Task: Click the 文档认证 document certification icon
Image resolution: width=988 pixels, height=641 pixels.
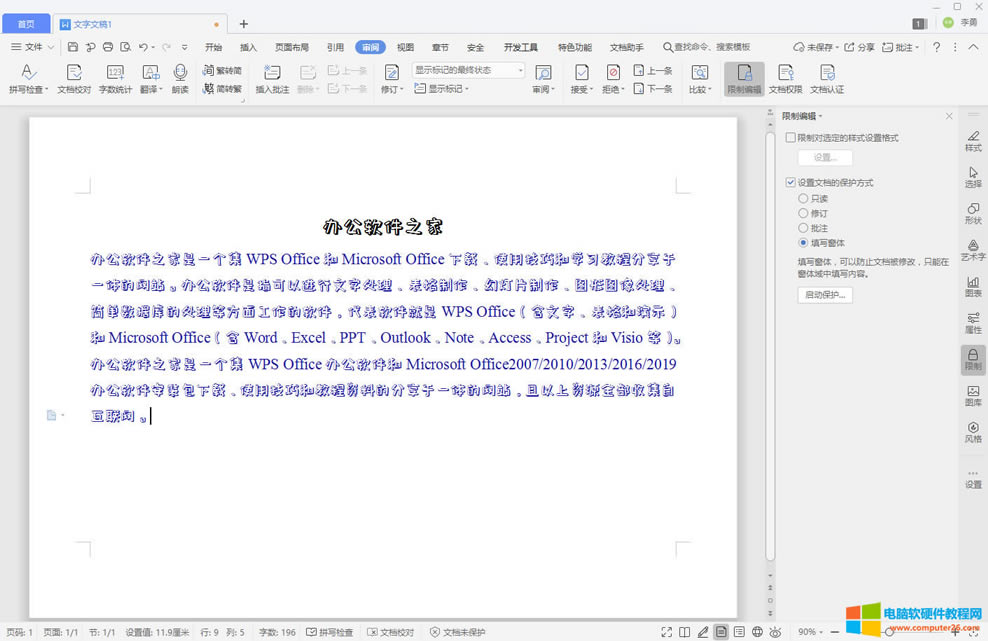Action: click(826, 73)
